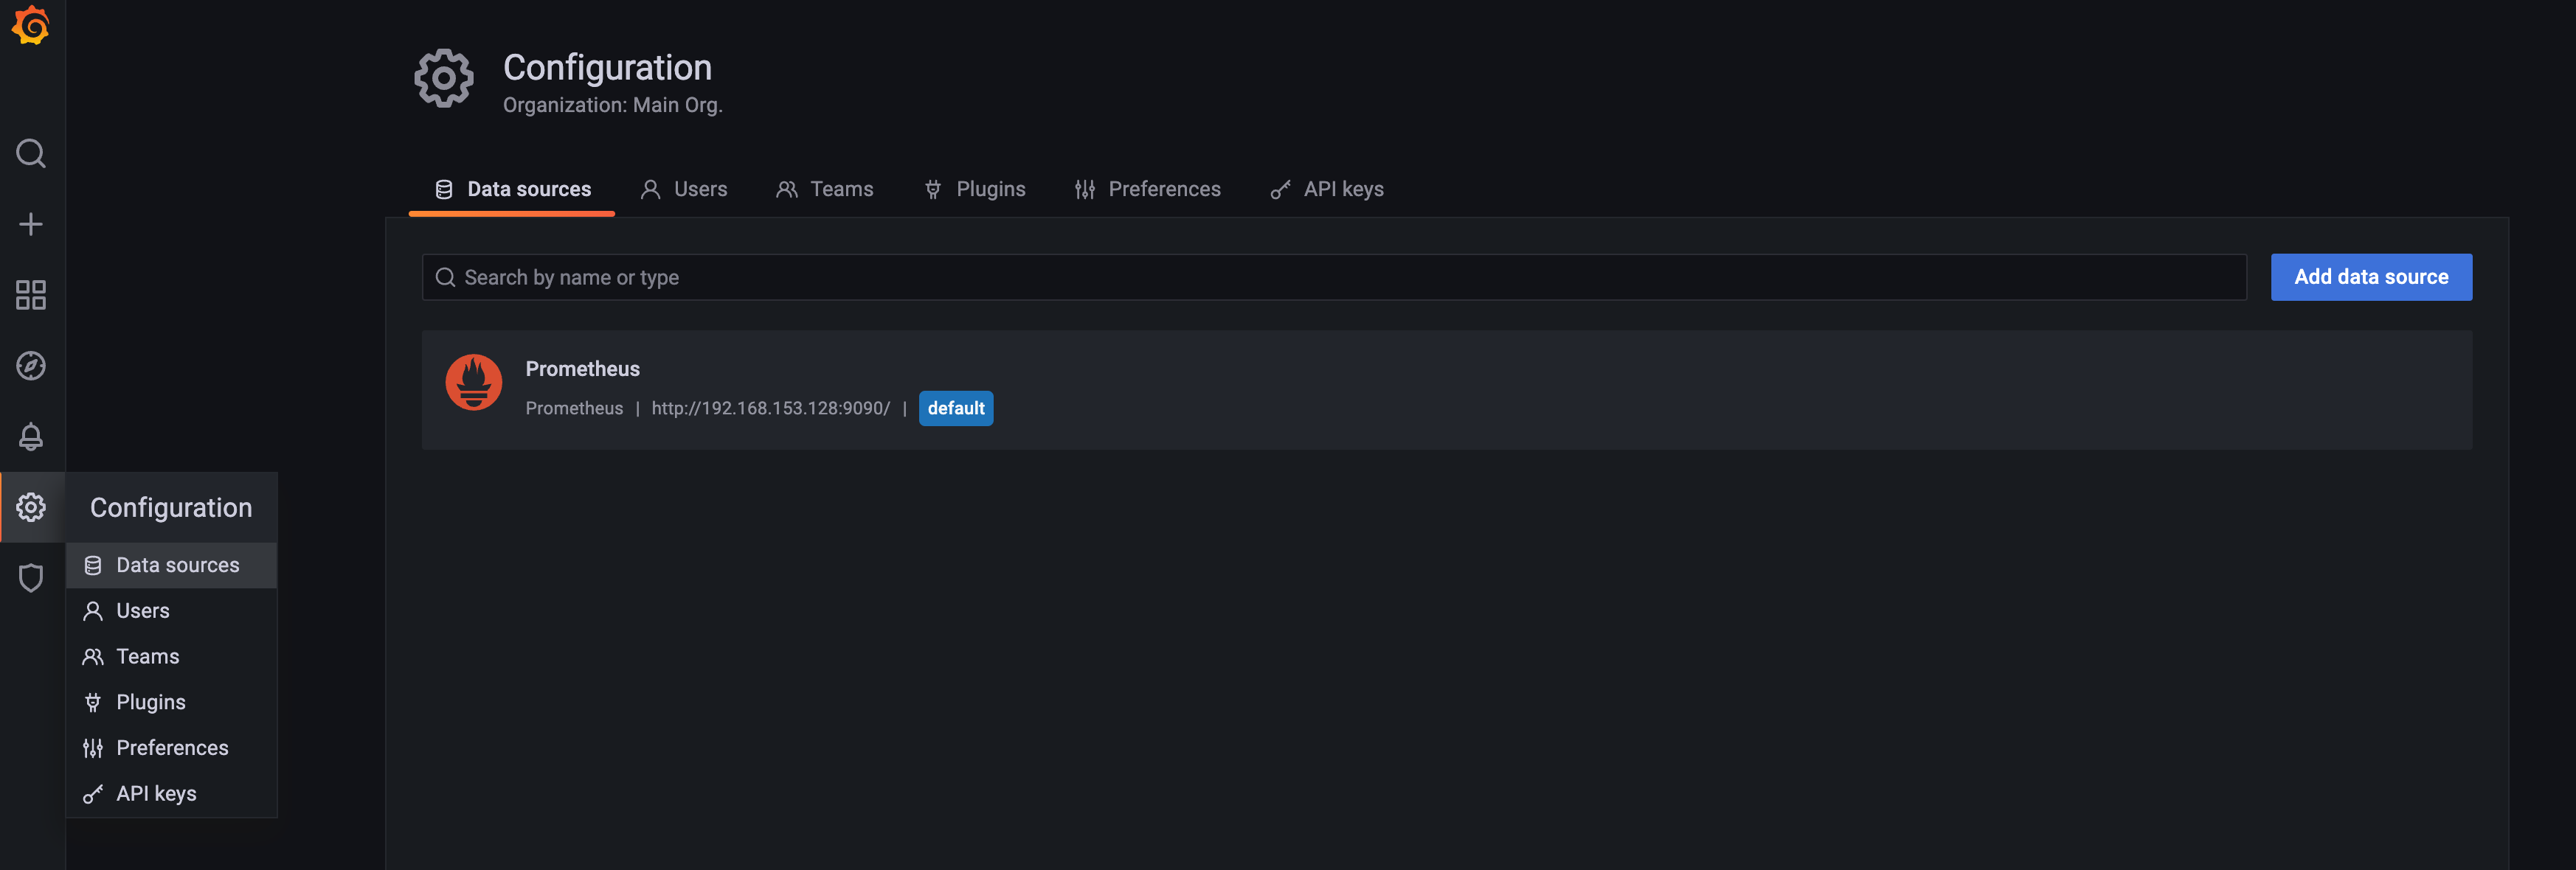The width and height of the screenshot is (2576, 870).
Task: Click the plus Create icon in sidebar
Action: pos(31,224)
